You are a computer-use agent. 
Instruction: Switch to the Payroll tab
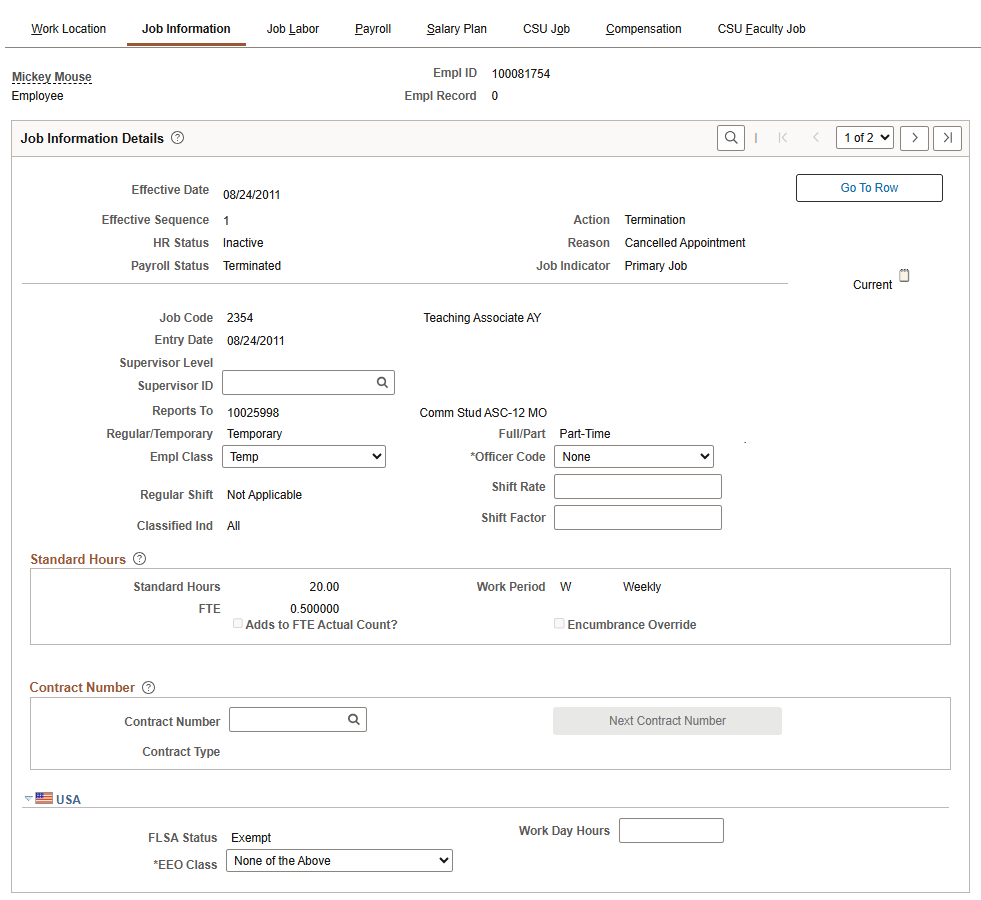tap(372, 29)
